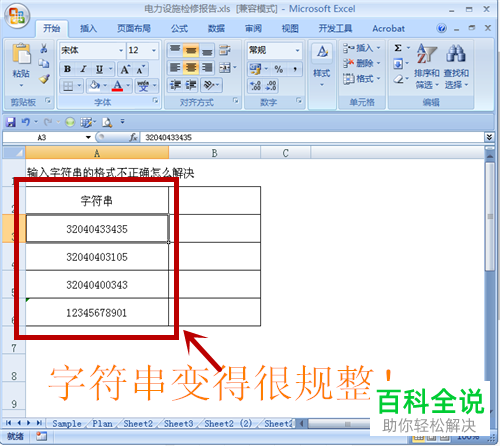Click the Undo arrow icon
Image resolution: width=500 pixels, height=446 pixels.
tap(26, 122)
